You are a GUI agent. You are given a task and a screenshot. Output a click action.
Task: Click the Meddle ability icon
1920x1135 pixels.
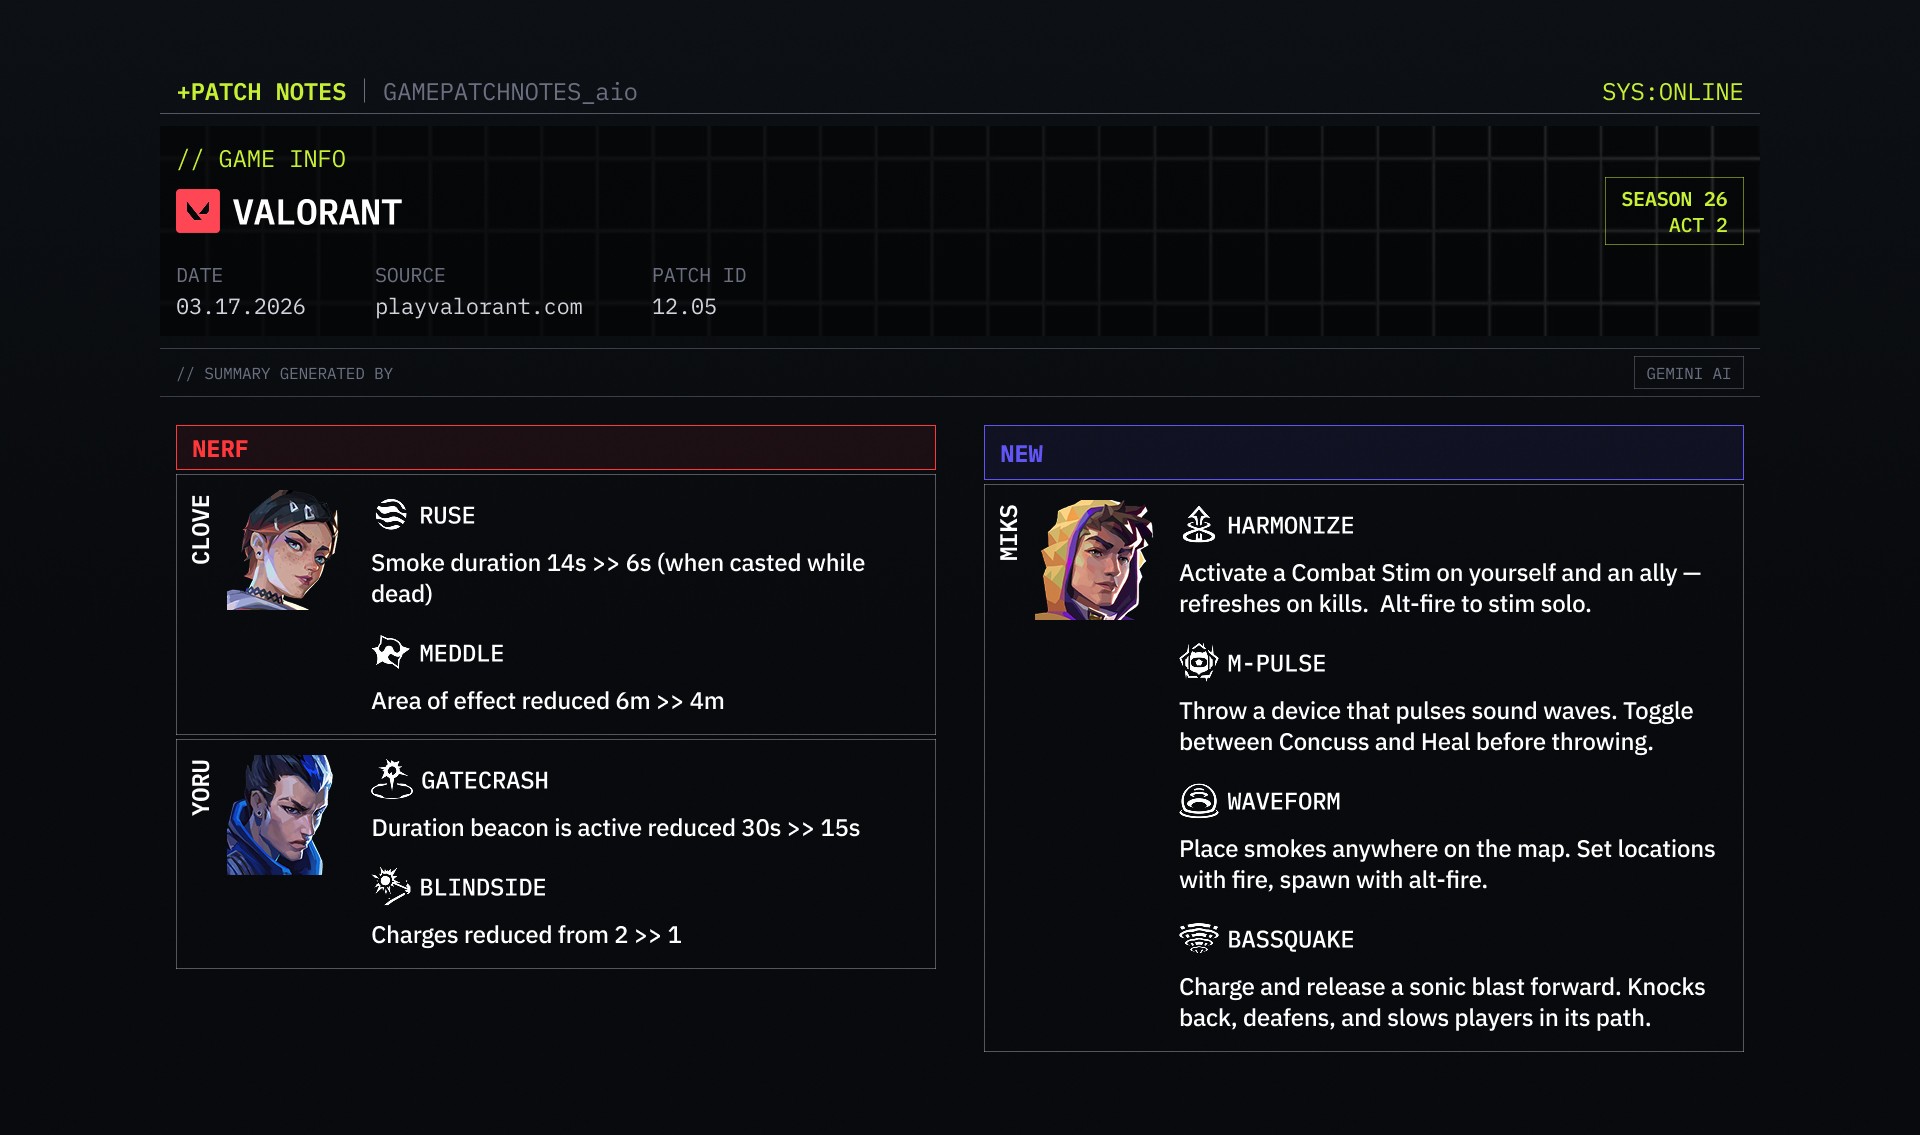[x=390, y=652]
